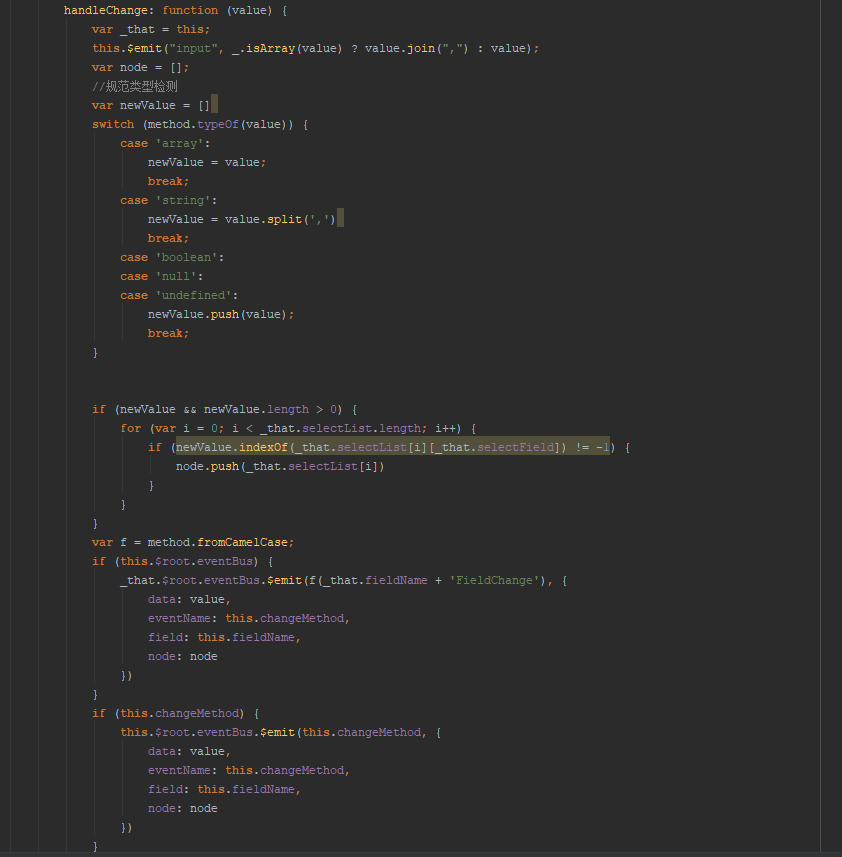
Task: Place cursor on the 'boolean' case line
Action: pyautogui.click(x=185, y=256)
